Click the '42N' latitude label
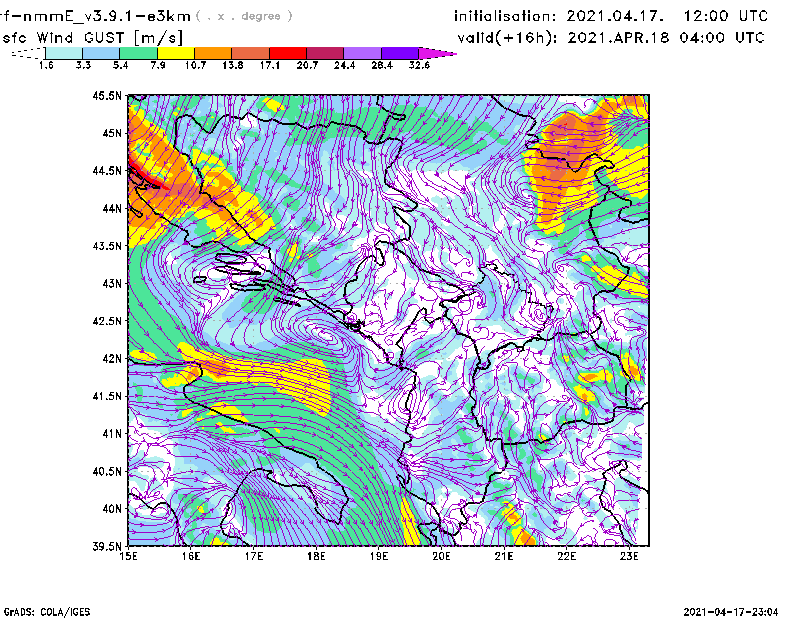The image size is (800, 618). coord(112,359)
